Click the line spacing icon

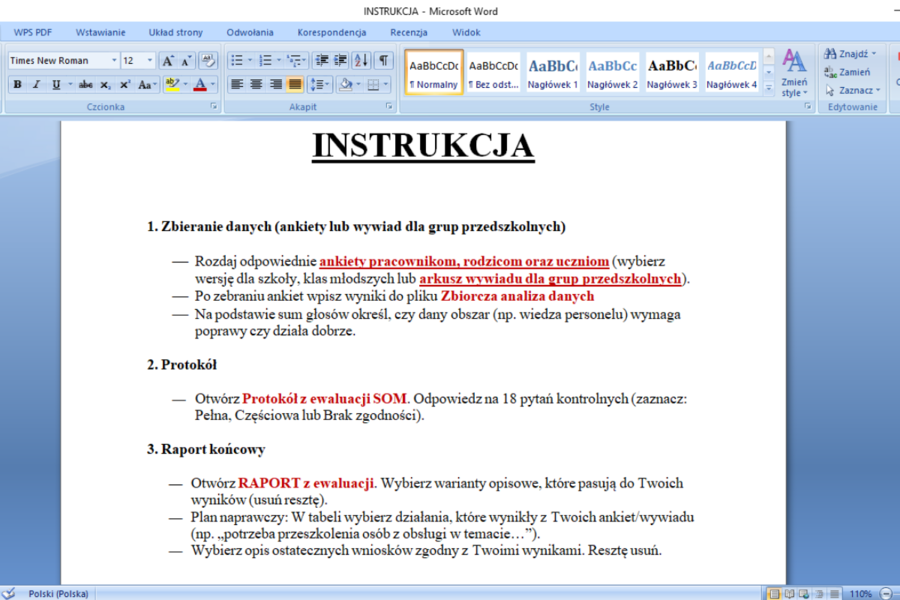(x=317, y=84)
